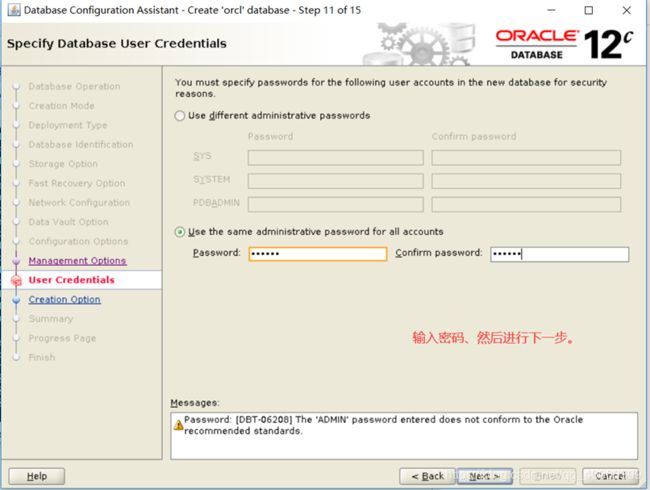This screenshot has width=650, height=490.
Task: Click the disabled SYSTEM password field
Action: tap(336, 181)
